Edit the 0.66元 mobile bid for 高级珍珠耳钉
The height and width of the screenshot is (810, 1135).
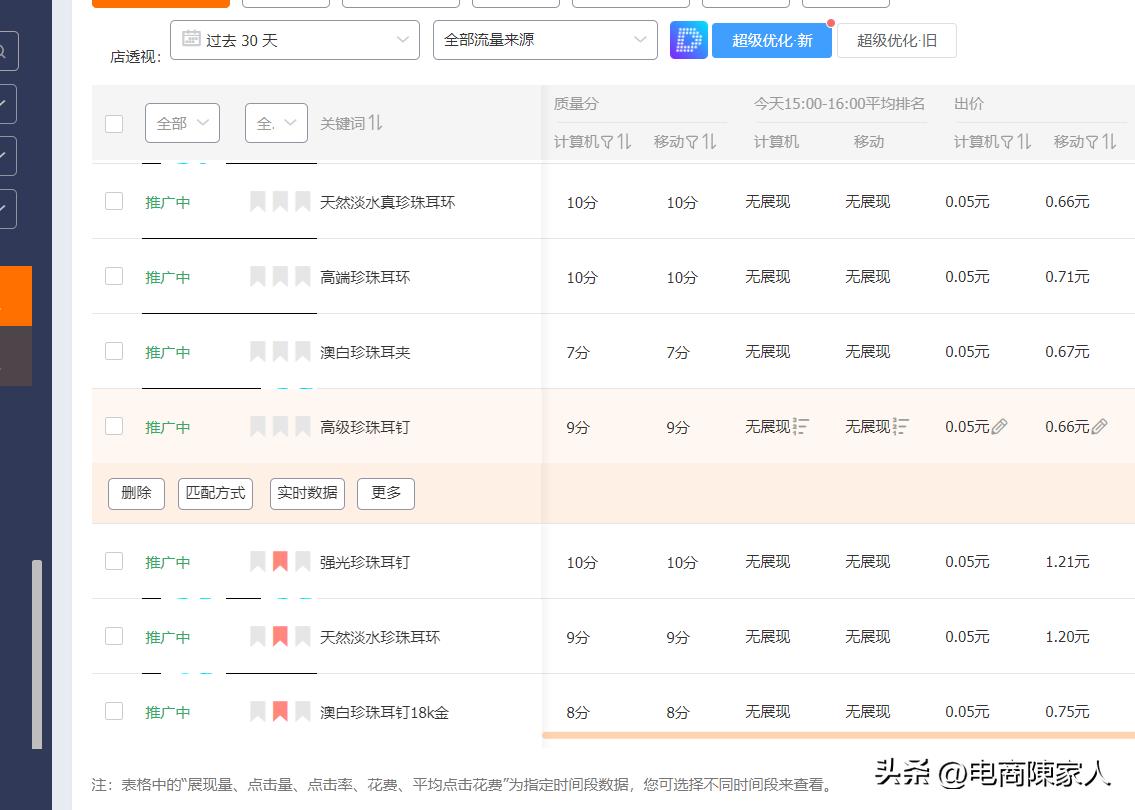[1101, 426]
